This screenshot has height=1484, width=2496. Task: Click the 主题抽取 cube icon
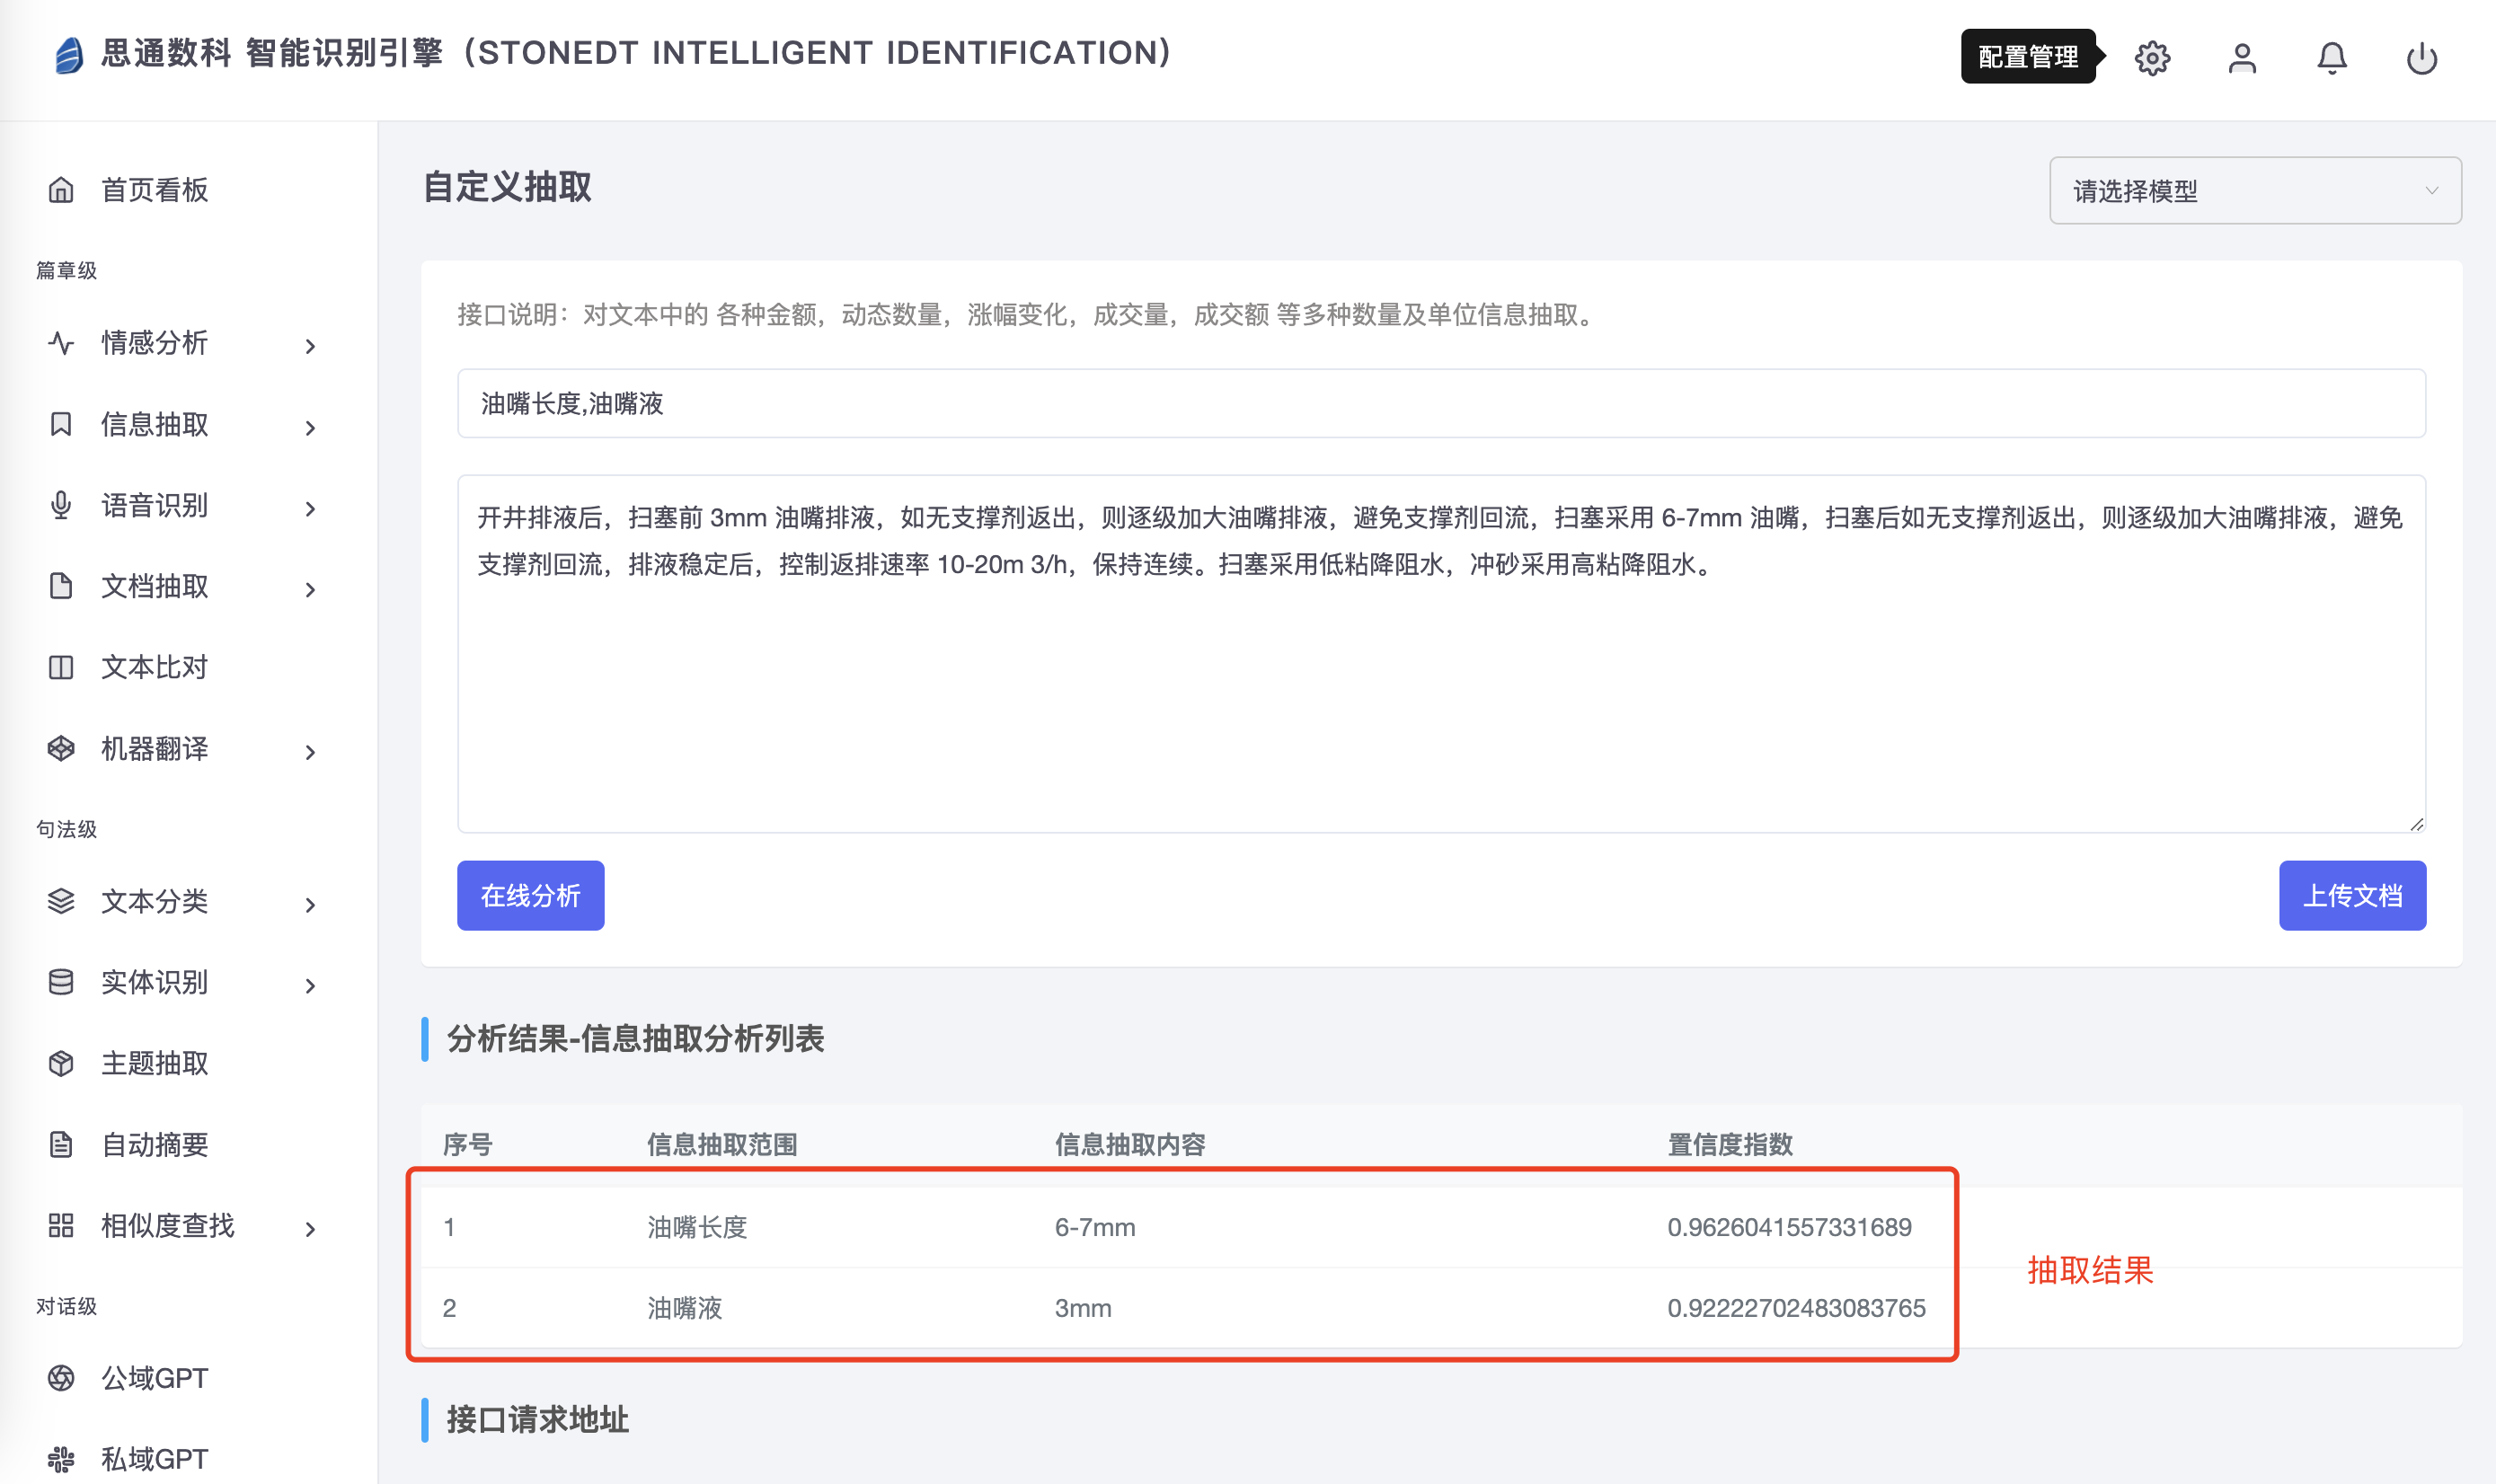click(61, 1063)
